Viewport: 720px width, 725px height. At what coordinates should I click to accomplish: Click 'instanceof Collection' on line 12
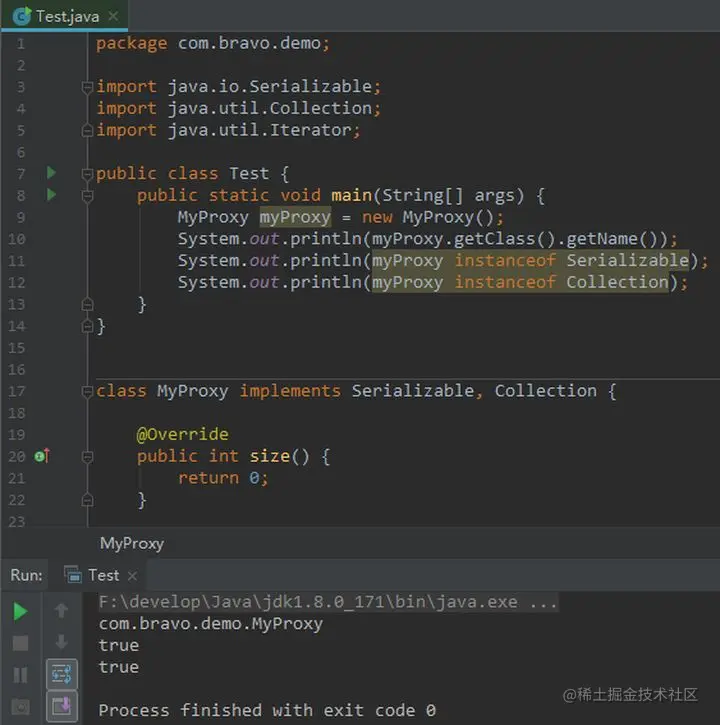pyautogui.click(x=561, y=283)
